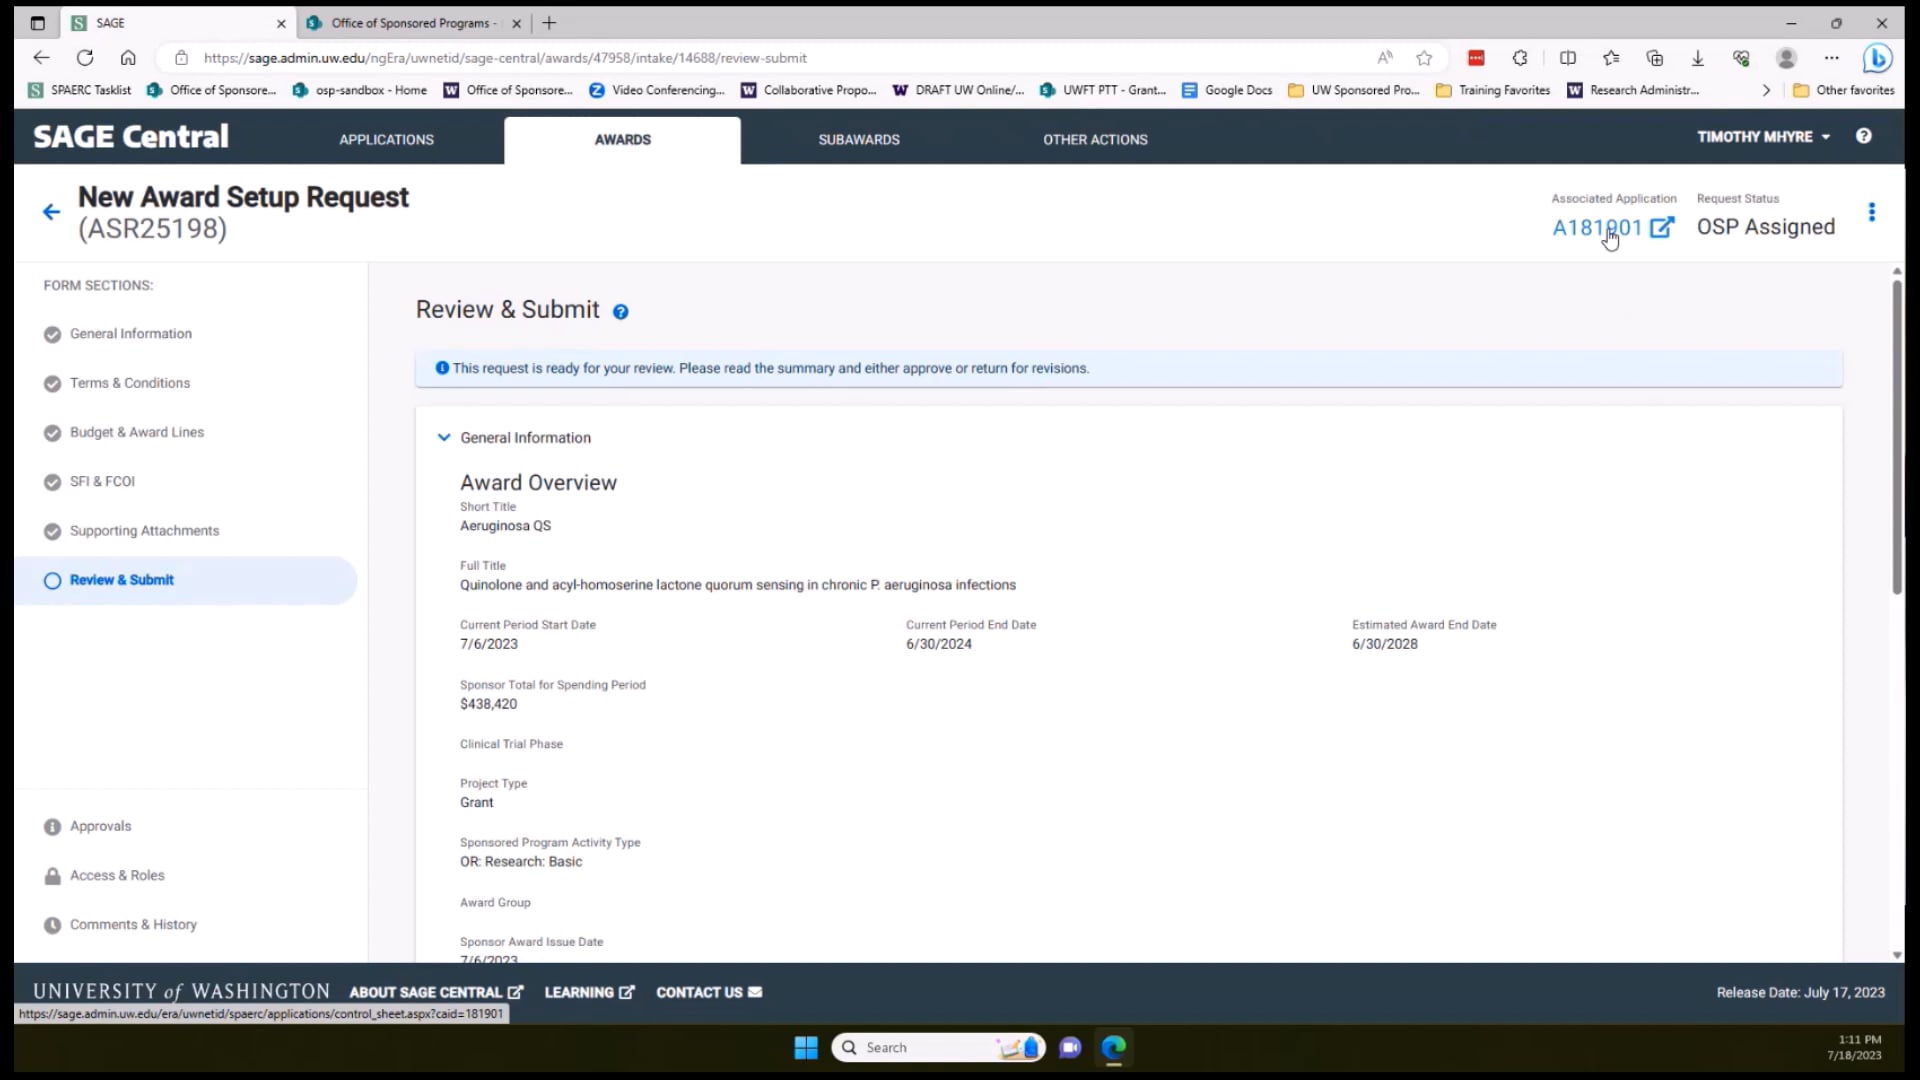This screenshot has height=1080, width=1920.
Task: Click the Windows taskbar Search box
Action: [938, 1047]
